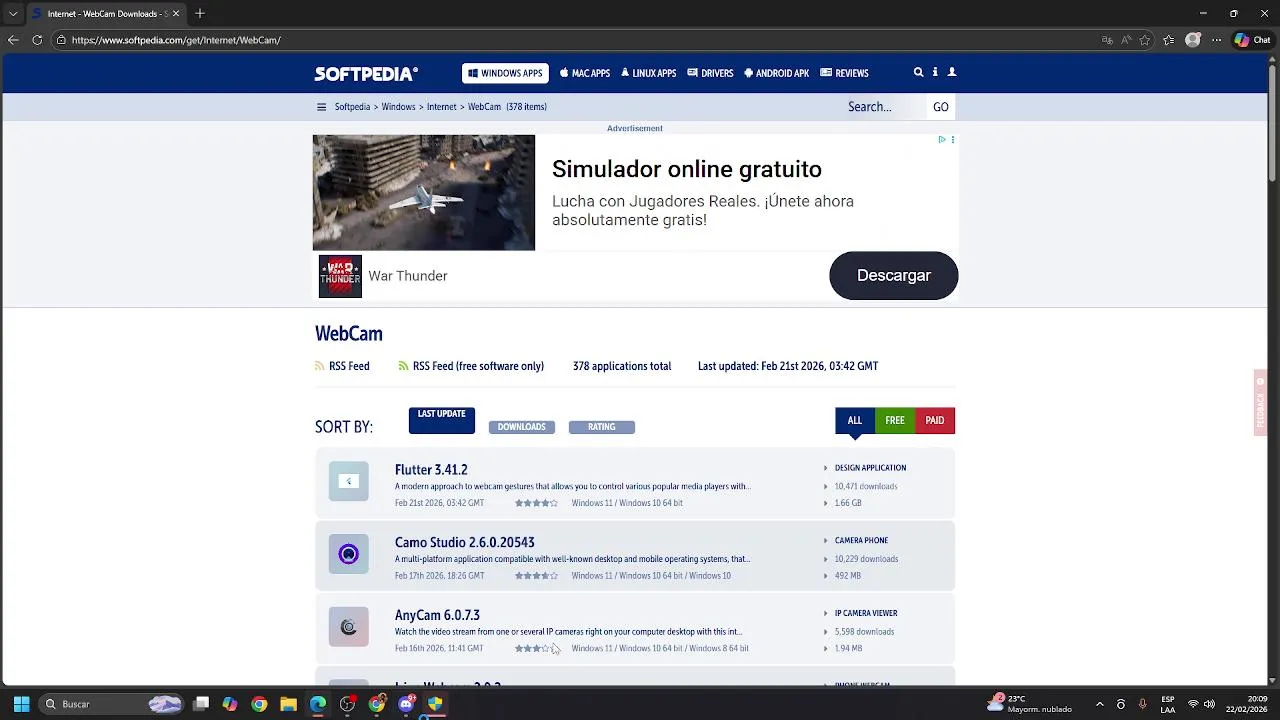Image resolution: width=1280 pixels, height=720 pixels.
Task: Open REVIEWS menu
Action: 845,73
